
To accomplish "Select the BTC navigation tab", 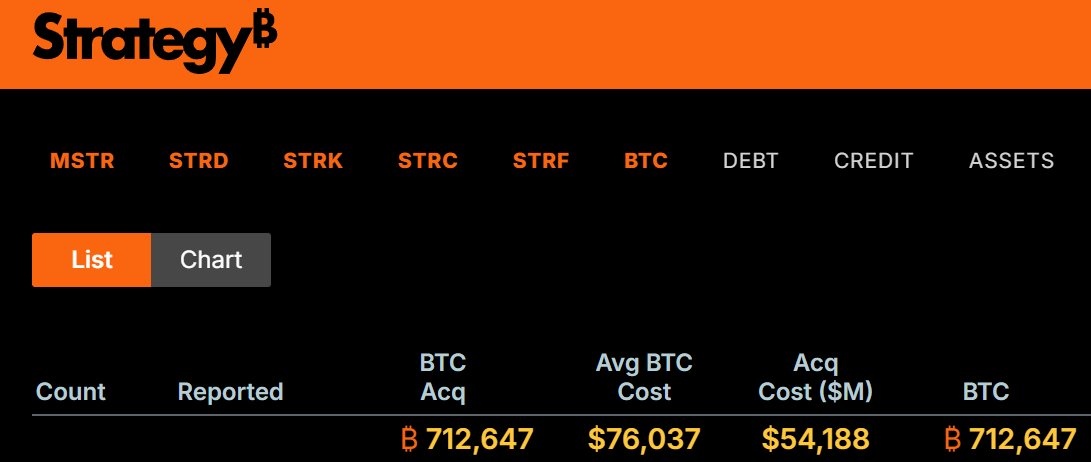I will [646, 161].
